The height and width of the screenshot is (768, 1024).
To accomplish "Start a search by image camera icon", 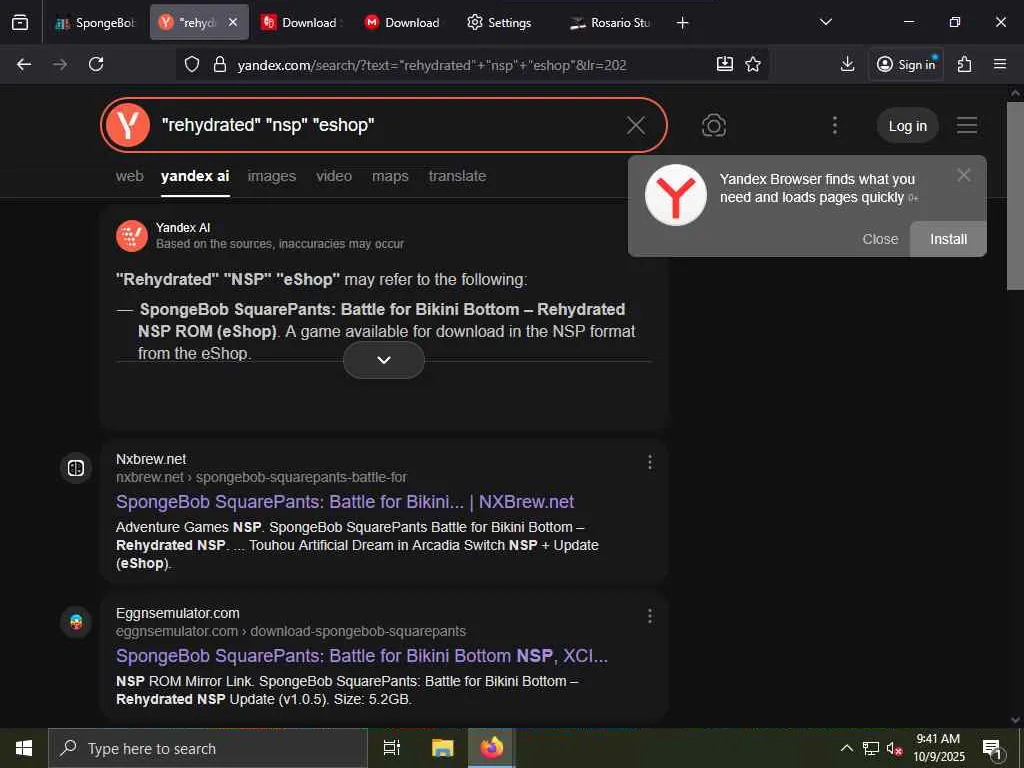I will pos(714,125).
